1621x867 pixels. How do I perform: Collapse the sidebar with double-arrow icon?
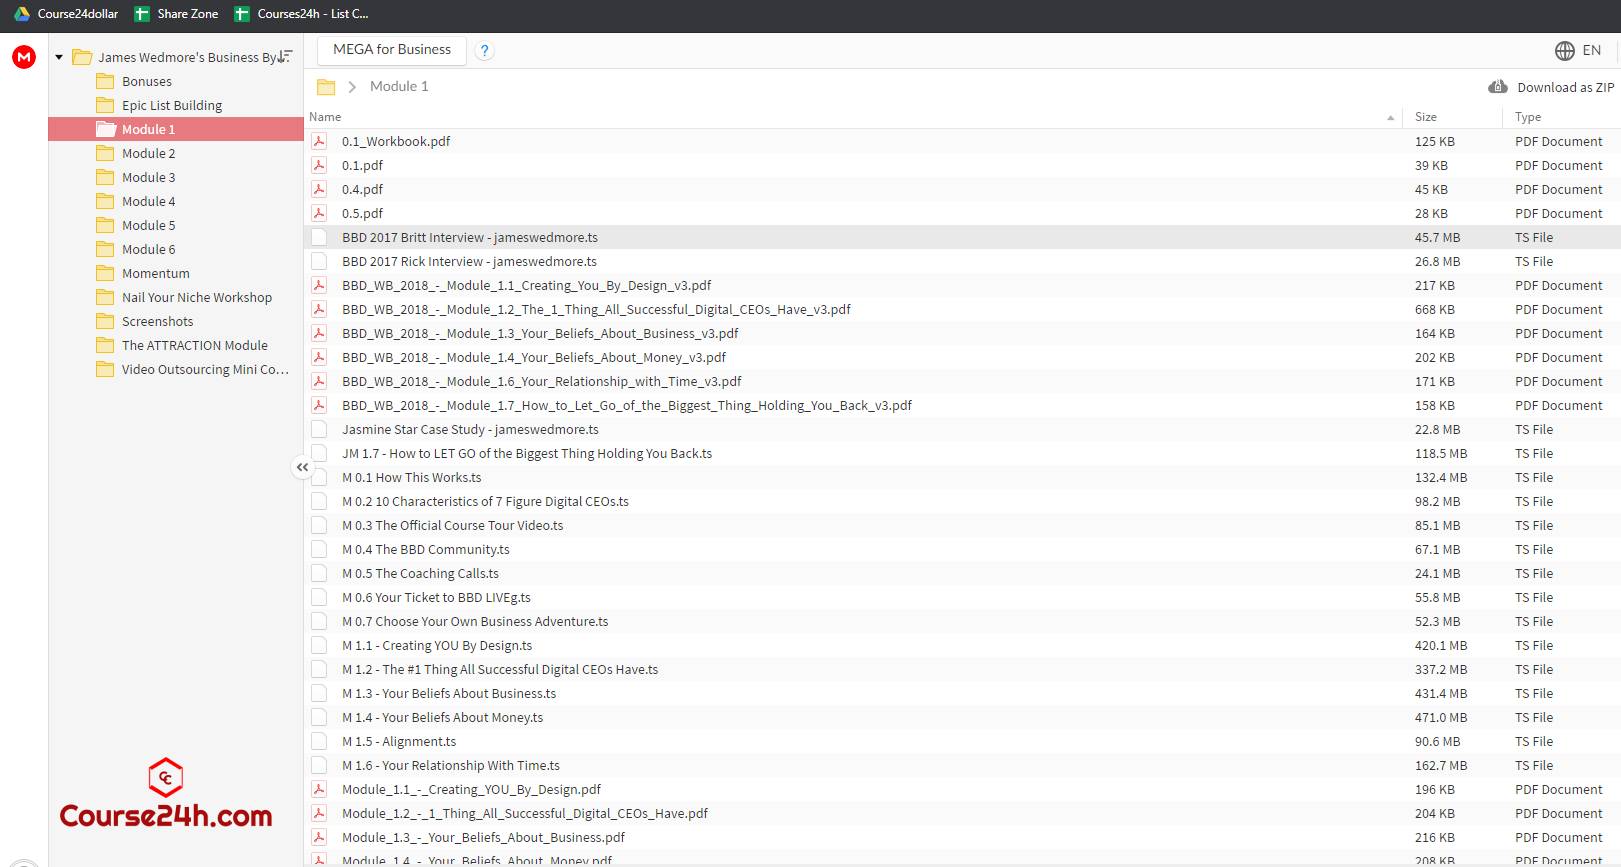click(302, 467)
